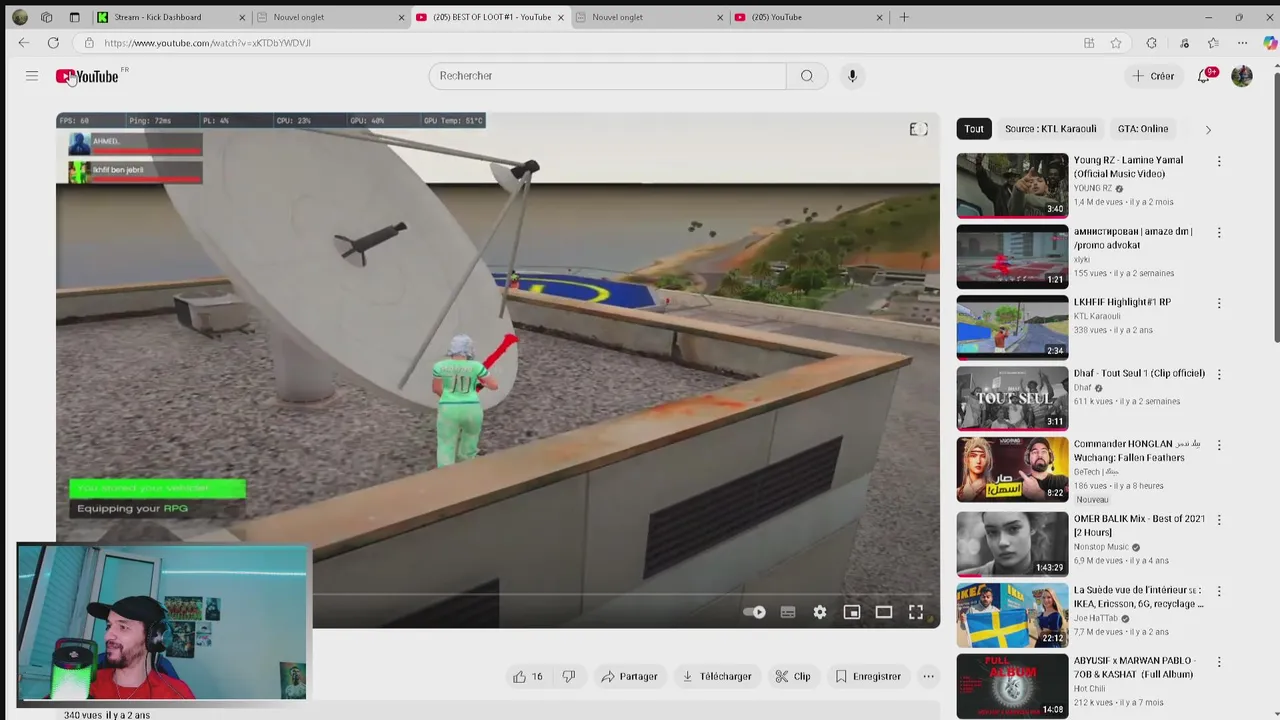Open the favorites list toolbar icon

[x=1213, y=43]
